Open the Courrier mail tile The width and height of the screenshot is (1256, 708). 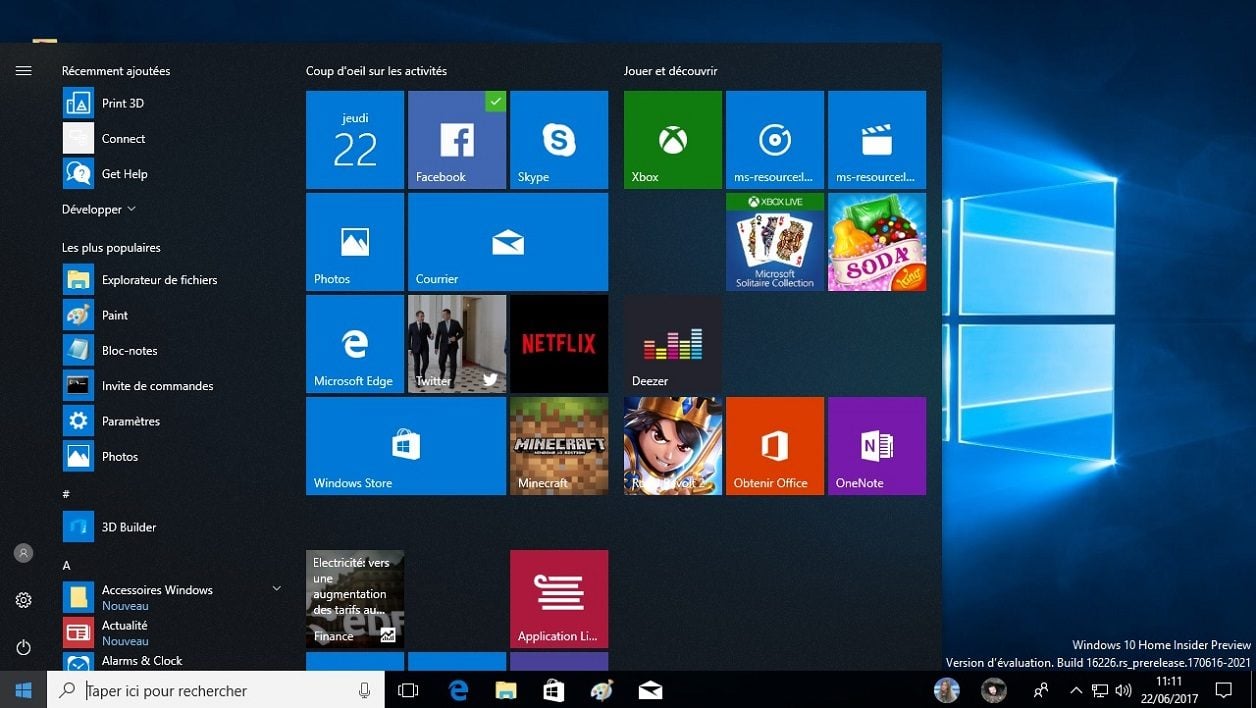coord(508,242)
